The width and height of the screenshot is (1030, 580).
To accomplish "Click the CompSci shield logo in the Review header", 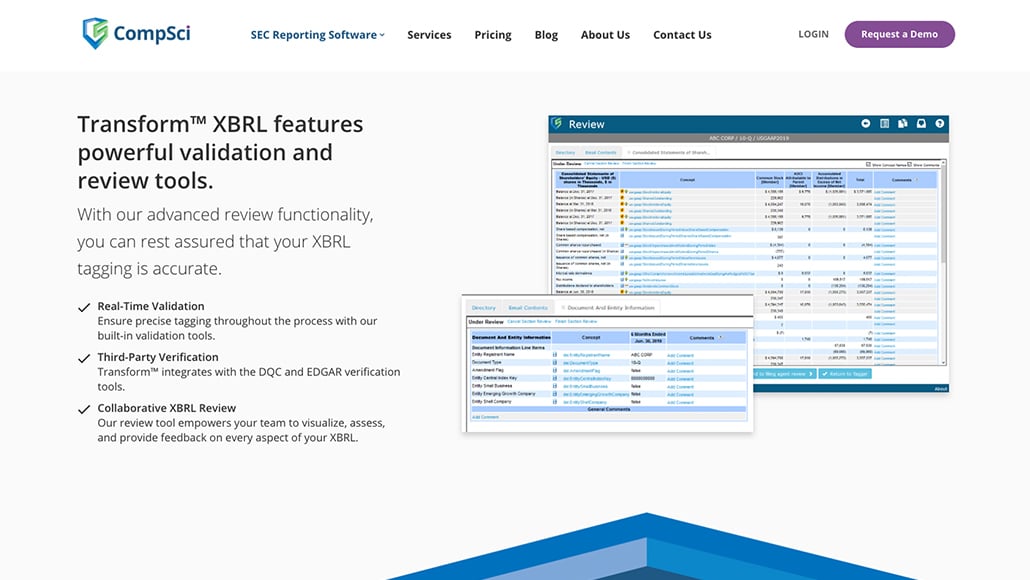I will (556, 122).
